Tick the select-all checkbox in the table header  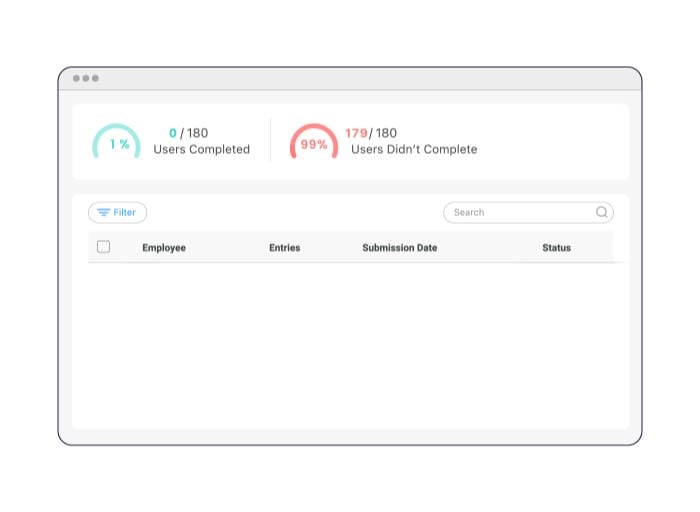(103, 247)
